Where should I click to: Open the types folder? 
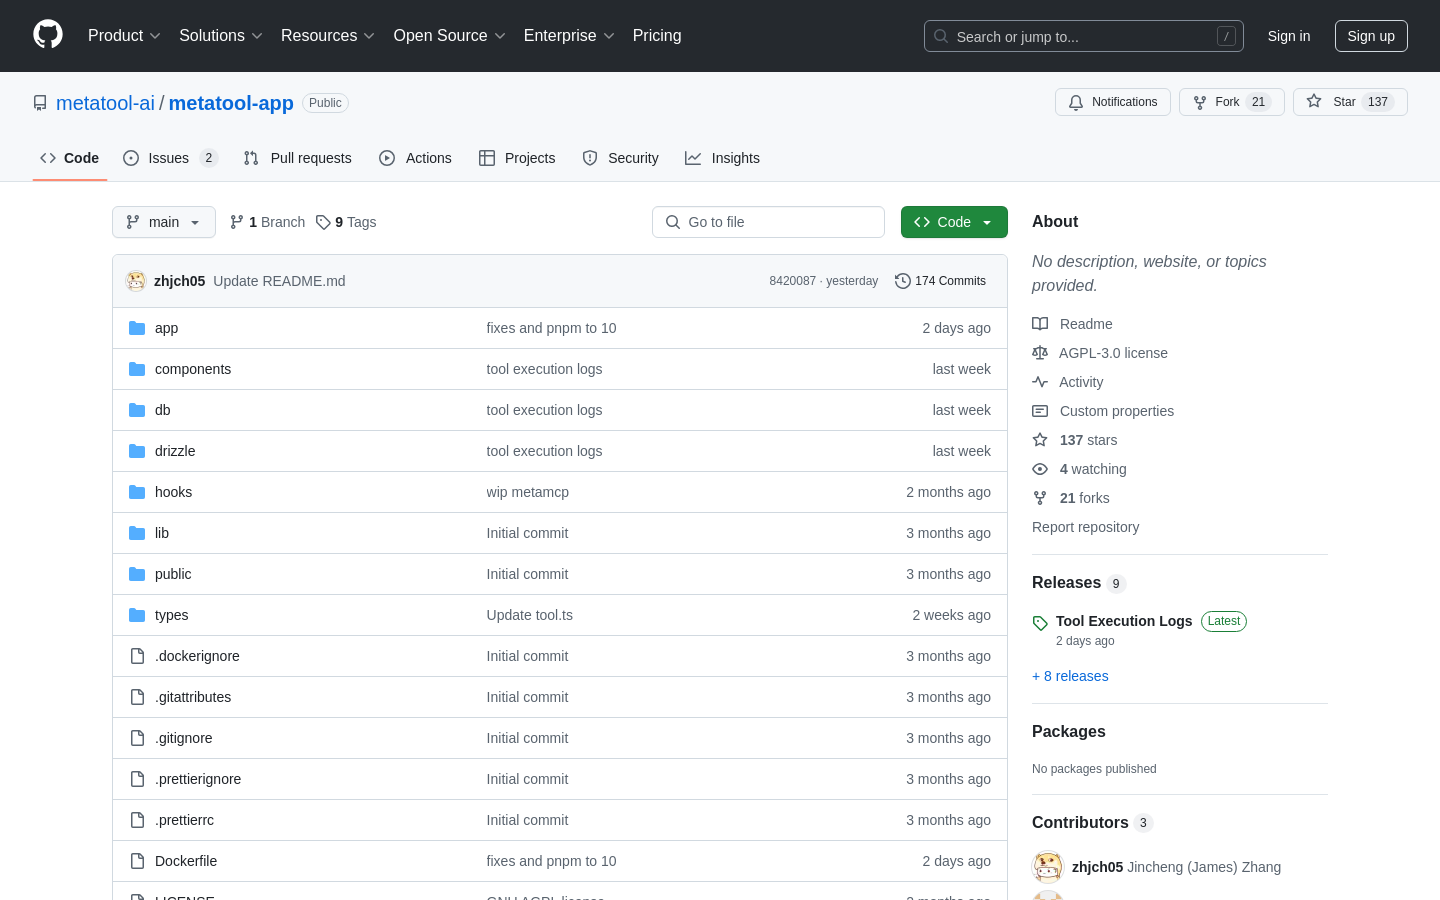[x=171, y=615]
